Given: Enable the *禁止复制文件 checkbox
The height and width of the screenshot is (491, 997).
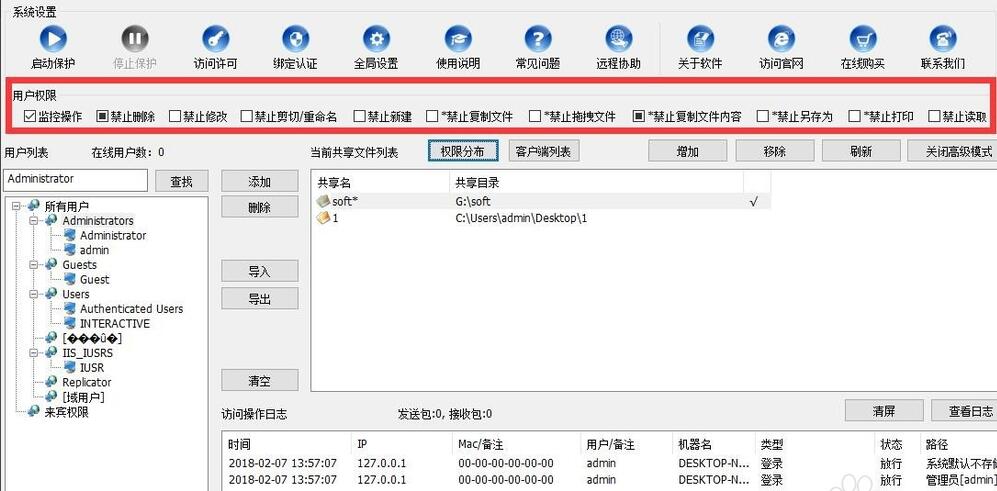Looking at the screenshot, I should (432, 116).
